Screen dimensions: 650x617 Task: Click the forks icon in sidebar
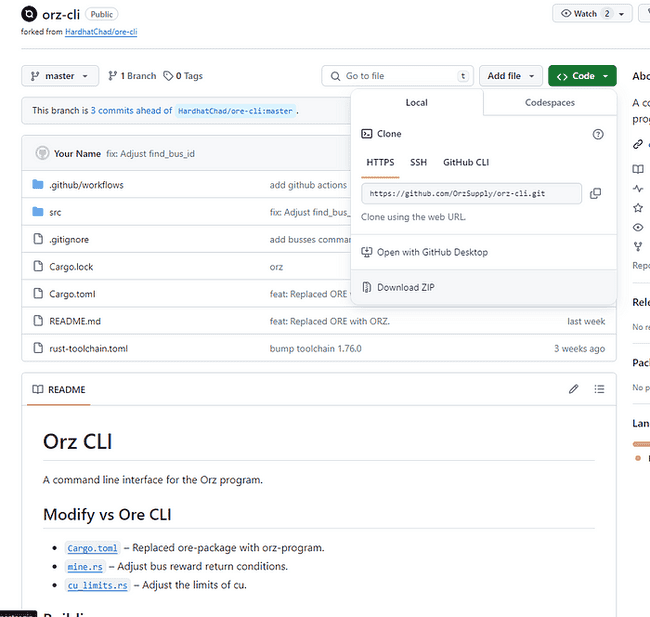638,247
